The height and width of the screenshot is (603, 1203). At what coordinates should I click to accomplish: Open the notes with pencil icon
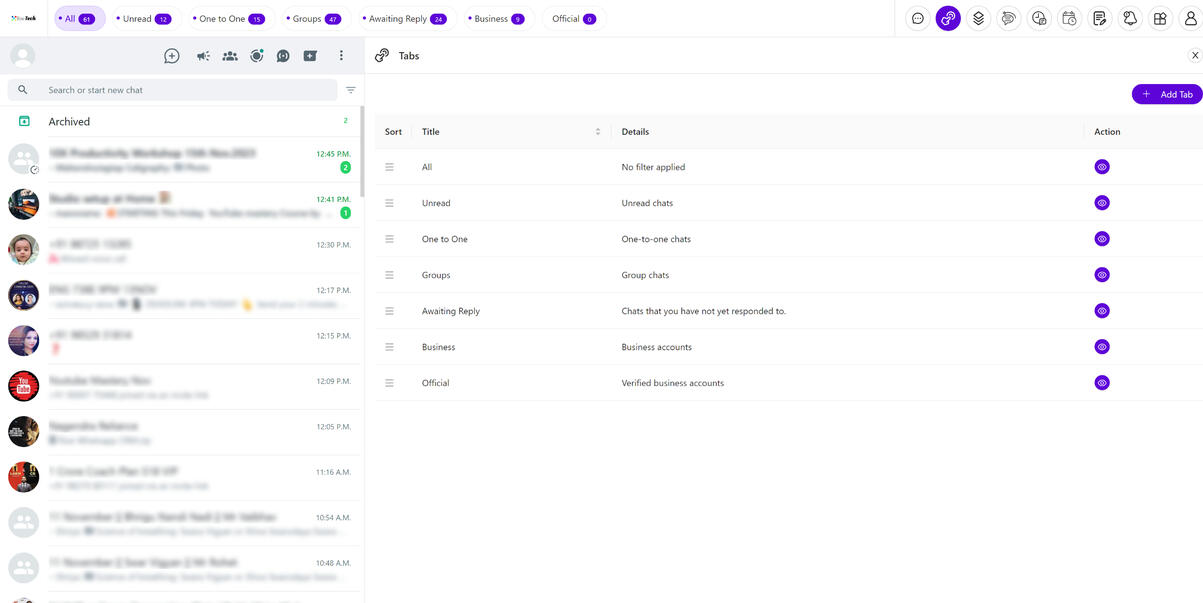[x=1100, y=18]
